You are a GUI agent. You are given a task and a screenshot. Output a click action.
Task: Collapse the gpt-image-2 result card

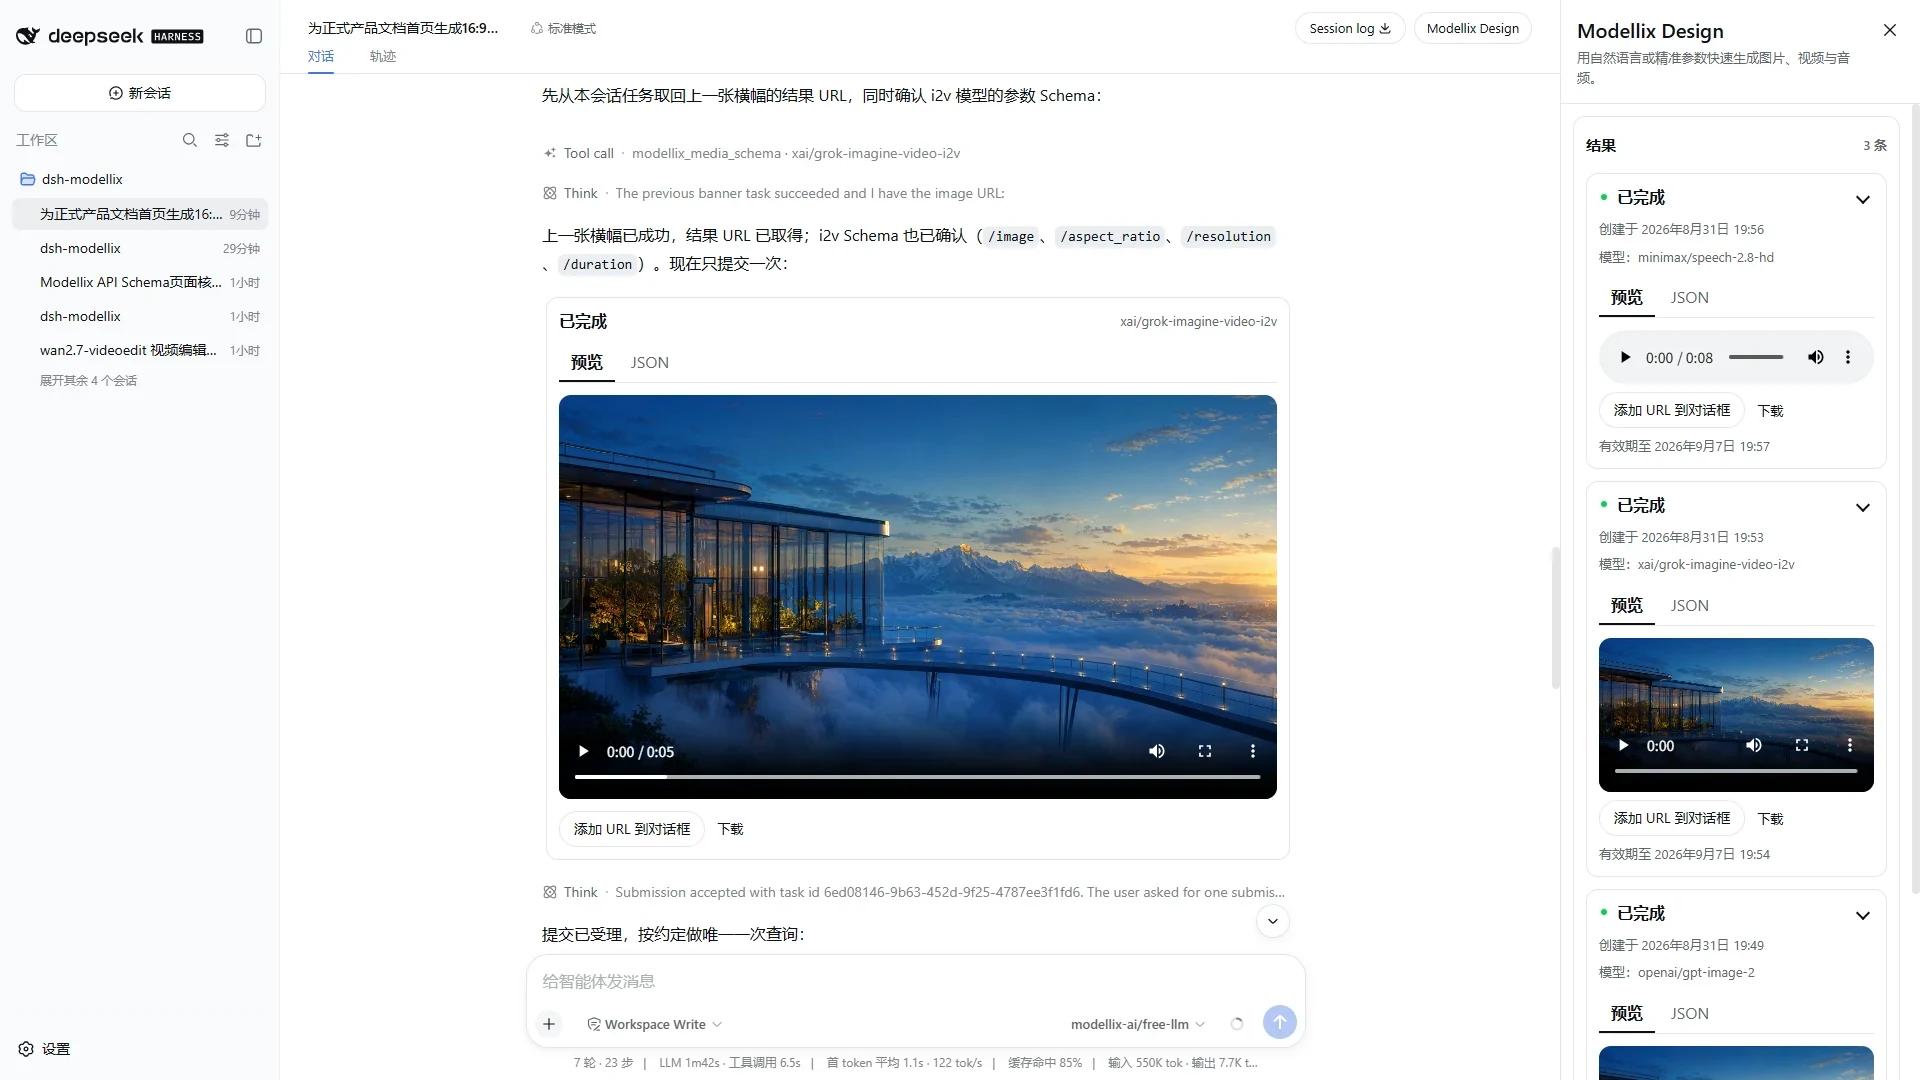click(x=1863, y=915)
